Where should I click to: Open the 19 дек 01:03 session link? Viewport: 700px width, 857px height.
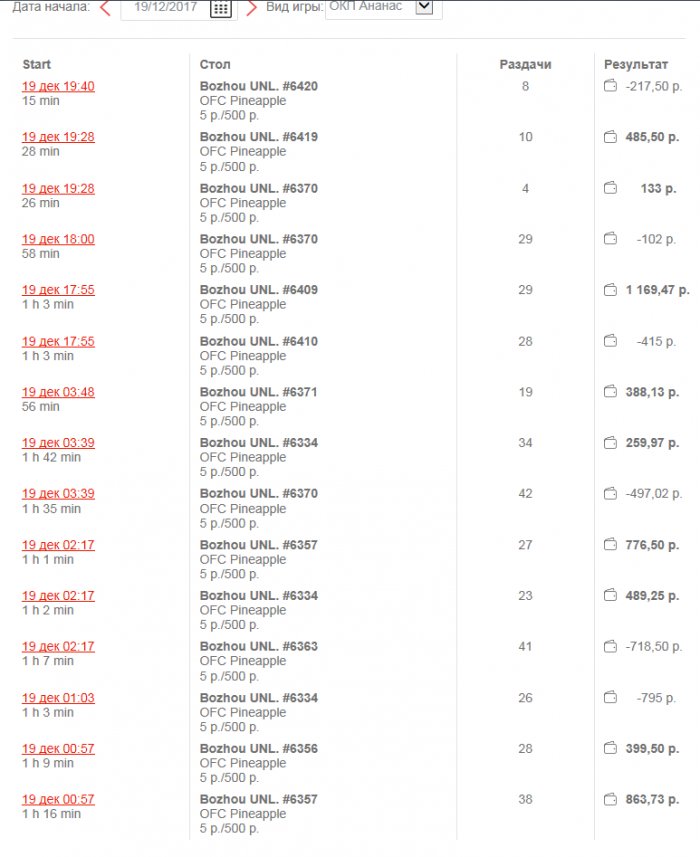tap(58, 698)
